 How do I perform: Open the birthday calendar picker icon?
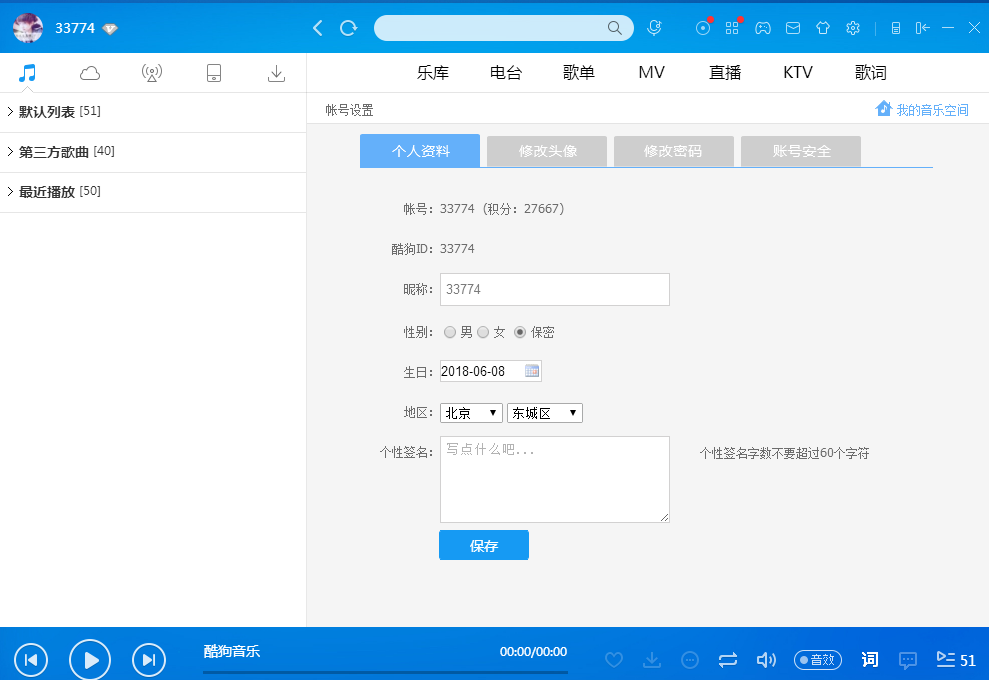pos(532,371)
